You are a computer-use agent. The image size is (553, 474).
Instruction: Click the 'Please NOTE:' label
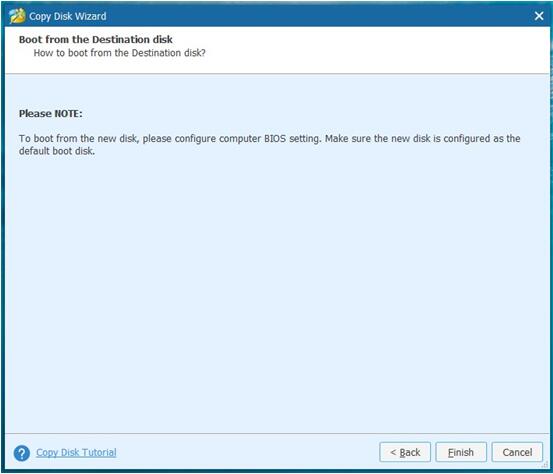point(50,114)
